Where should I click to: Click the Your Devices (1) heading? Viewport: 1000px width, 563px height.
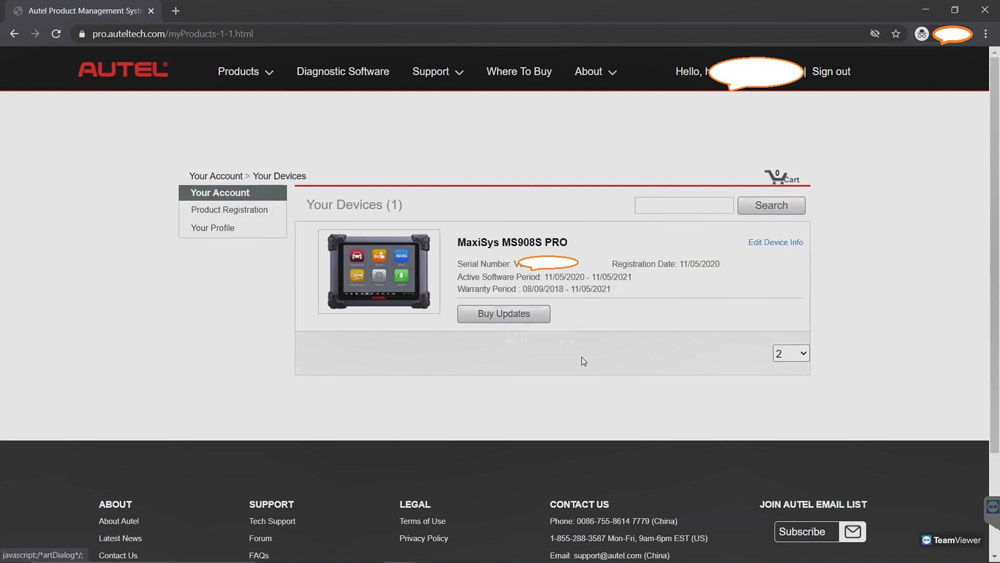coord(354,205)
